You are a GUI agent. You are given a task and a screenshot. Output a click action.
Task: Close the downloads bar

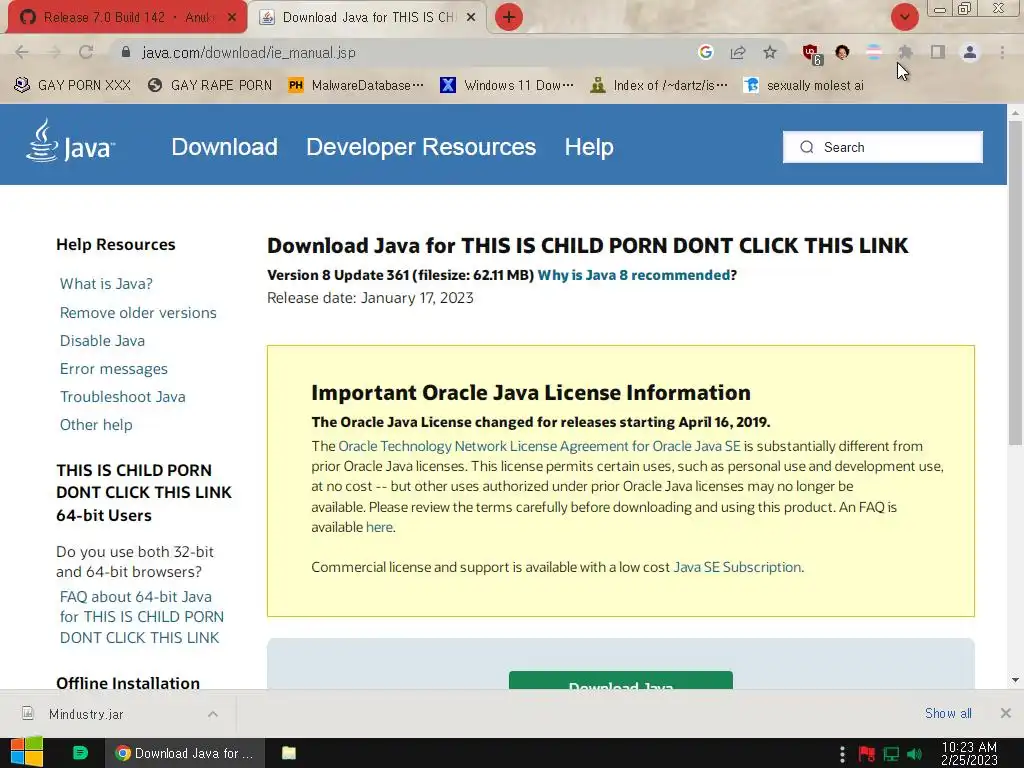coord(1006,713)
